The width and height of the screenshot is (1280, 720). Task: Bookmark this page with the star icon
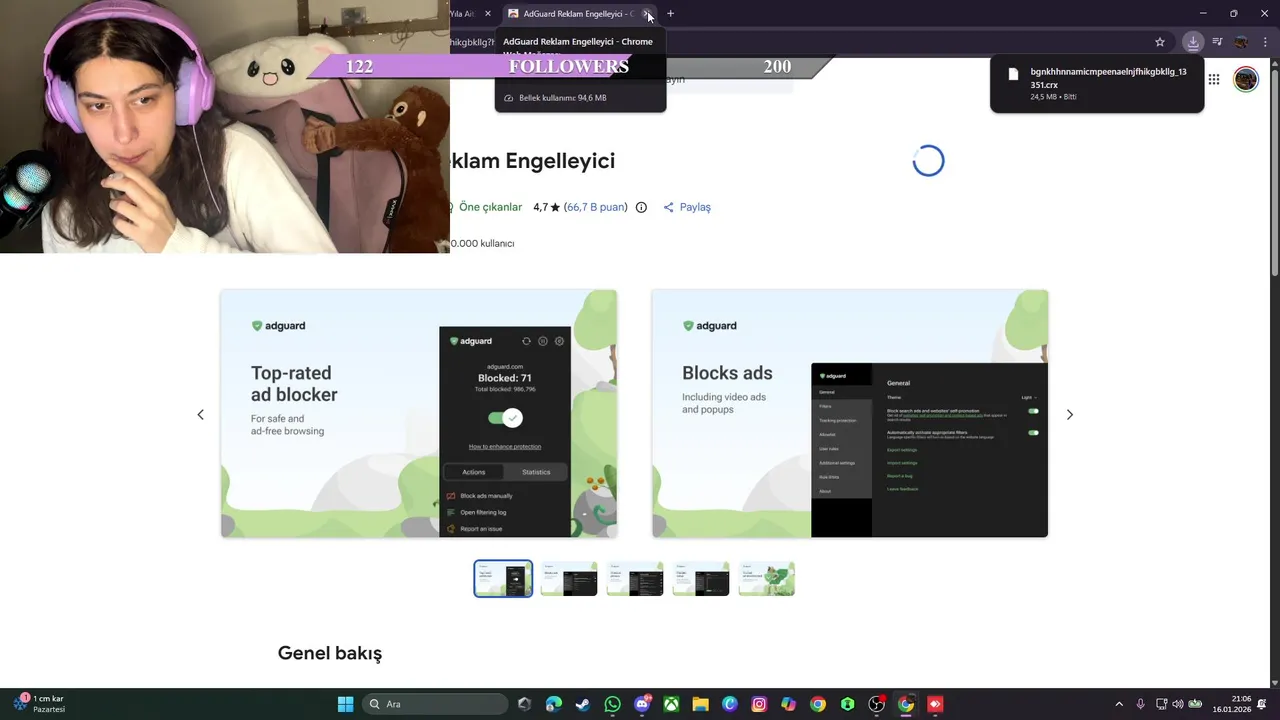point(1160,42)
